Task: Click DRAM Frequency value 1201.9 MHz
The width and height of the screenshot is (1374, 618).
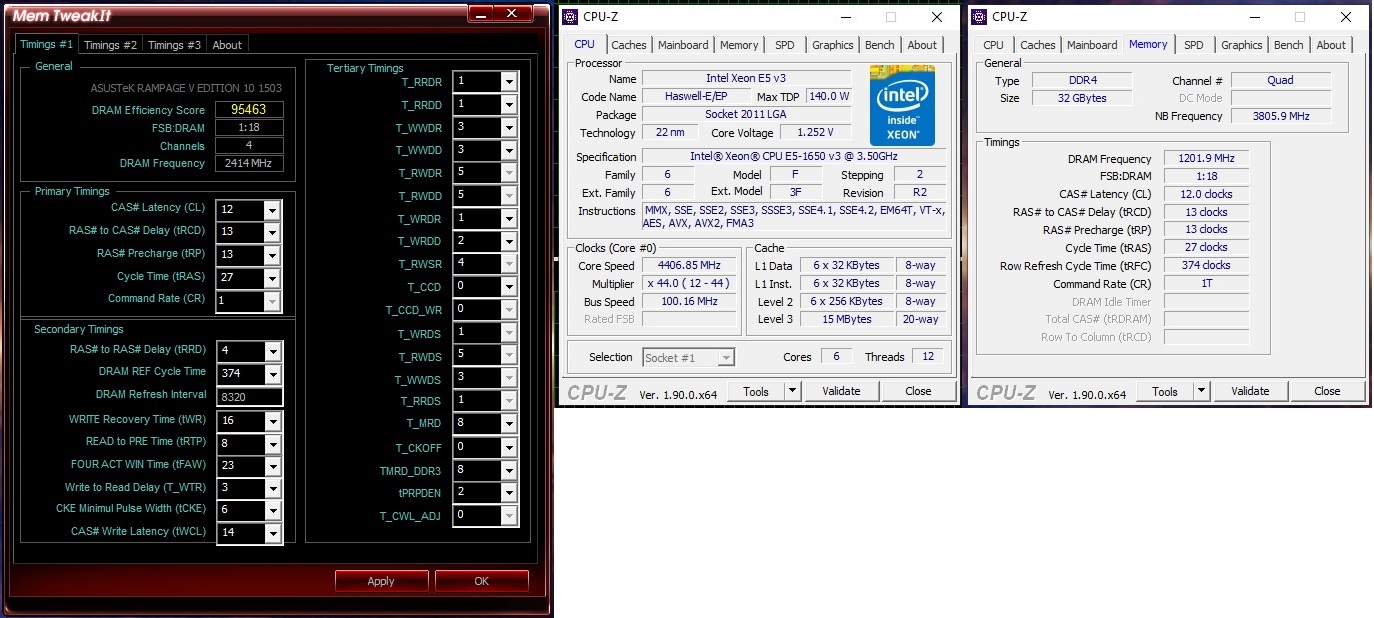Action: (1206, 159)
